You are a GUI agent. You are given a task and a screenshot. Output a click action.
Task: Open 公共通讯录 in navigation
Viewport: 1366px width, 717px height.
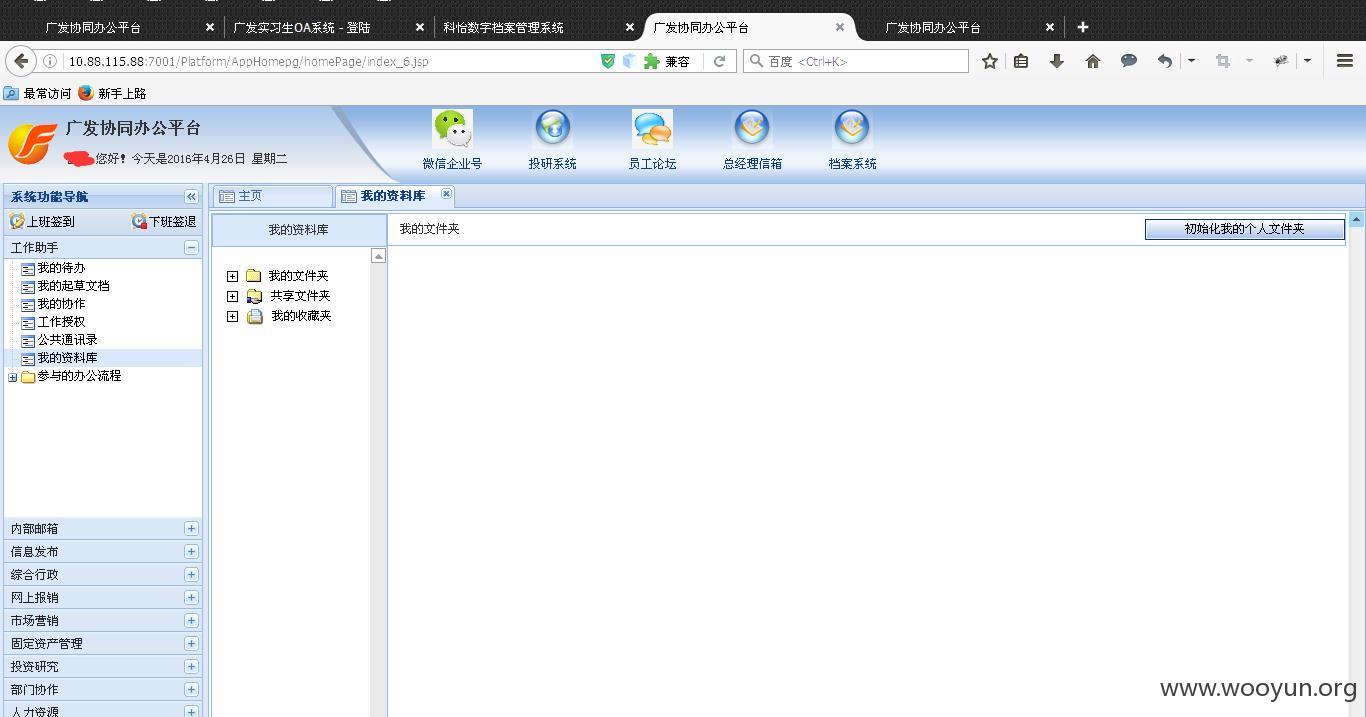[x=67, y=340]
